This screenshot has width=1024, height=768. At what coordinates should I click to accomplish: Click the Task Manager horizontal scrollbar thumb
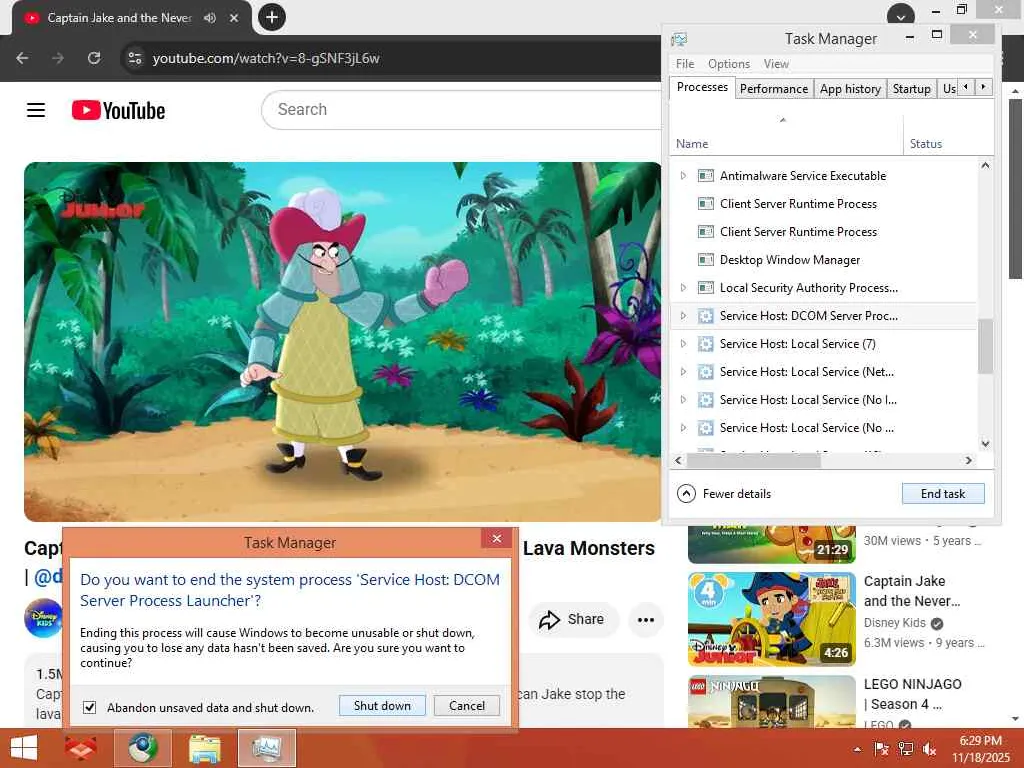click(x=754, y=460)
